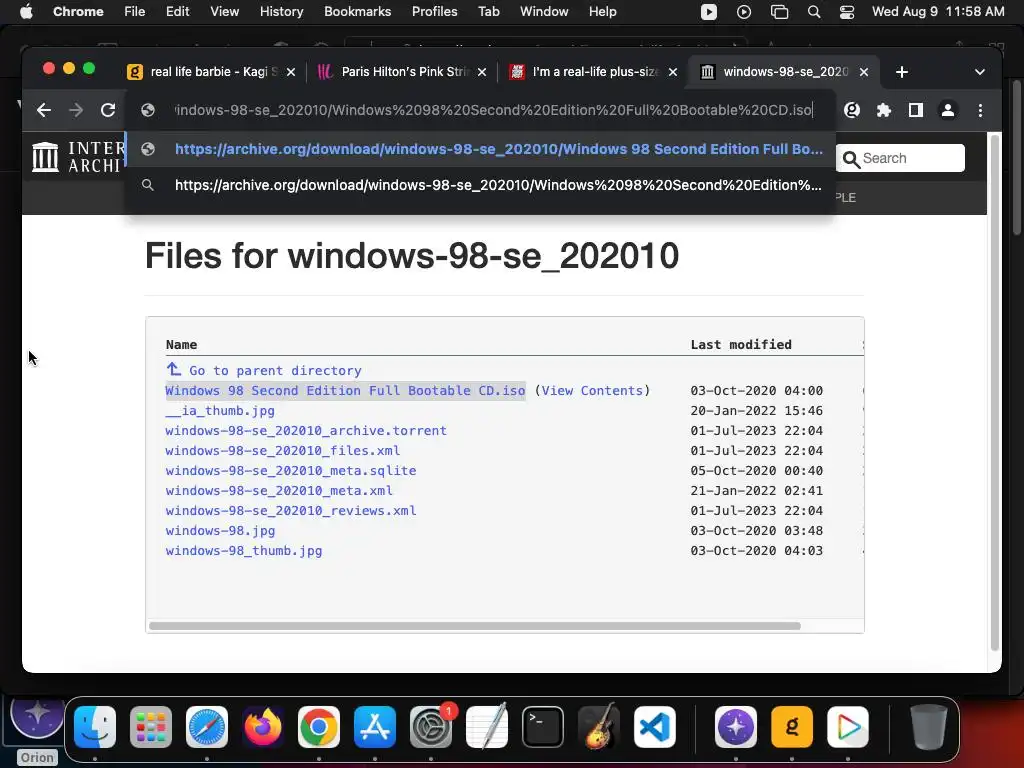Open Launchpad from the Dock
This screenshot has width=1024, height=768.
click(x=151, y=727)
